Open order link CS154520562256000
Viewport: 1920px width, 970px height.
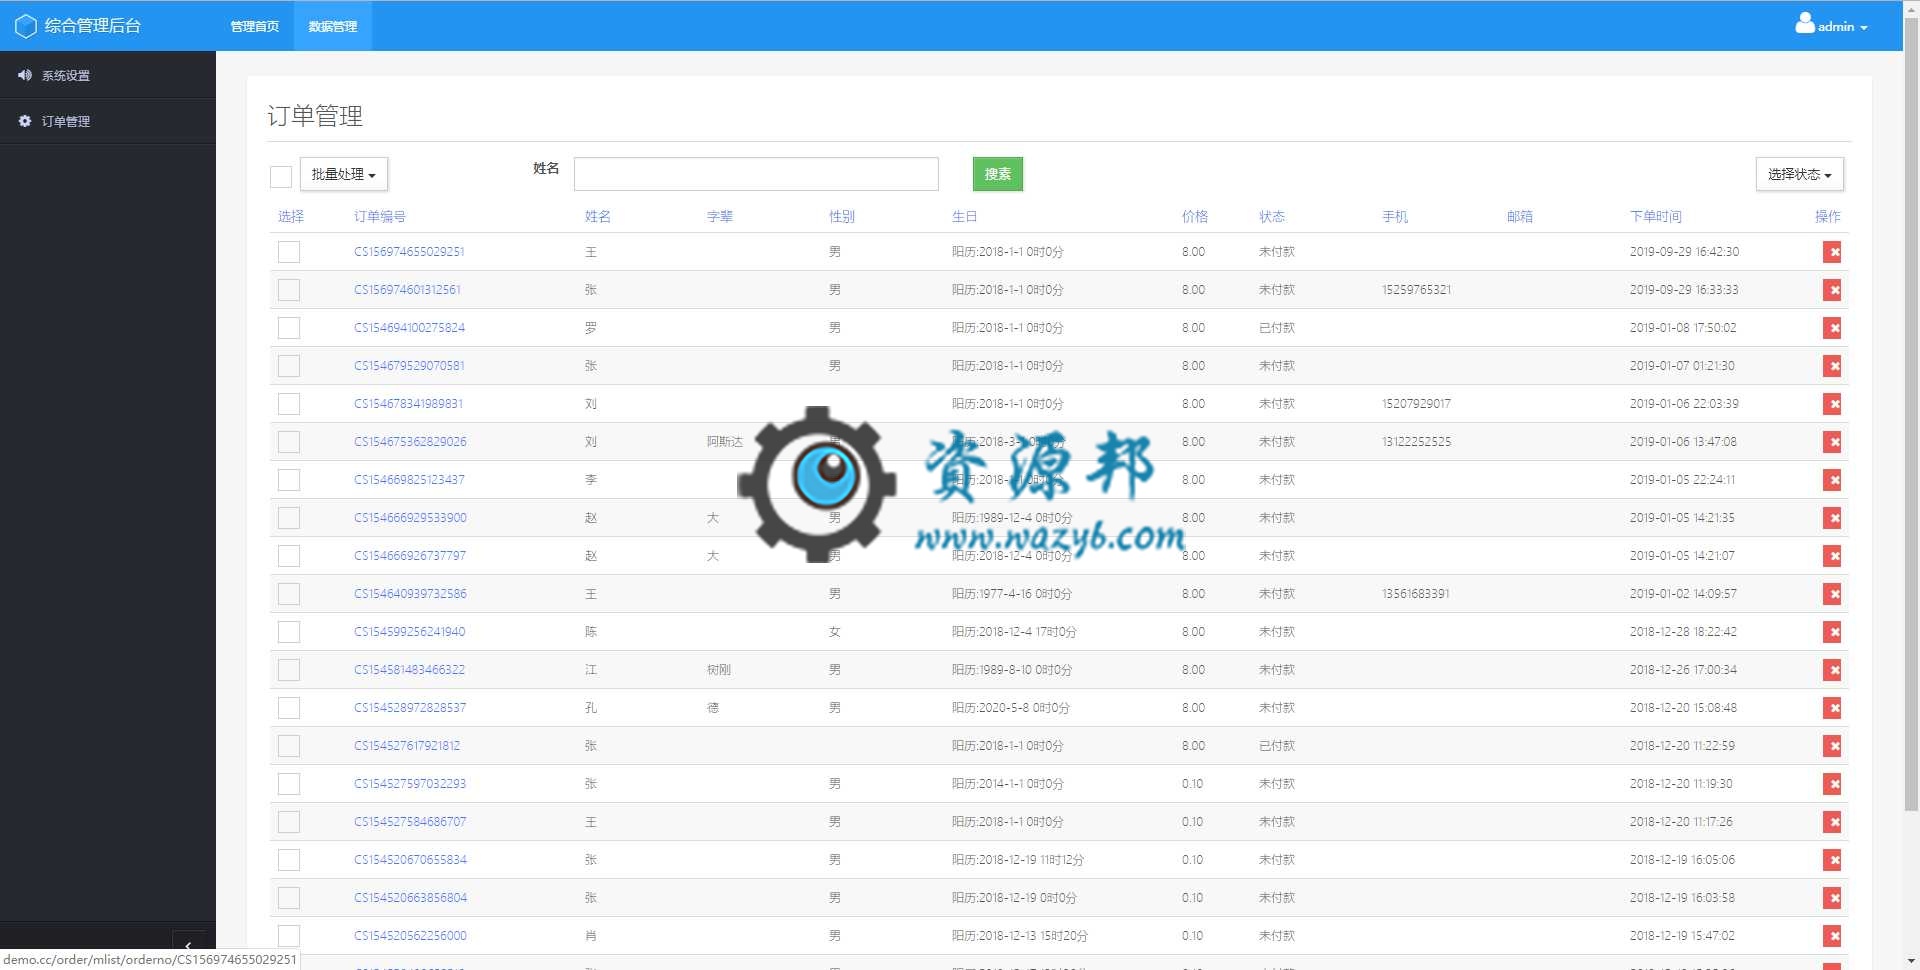pos(410,936)
